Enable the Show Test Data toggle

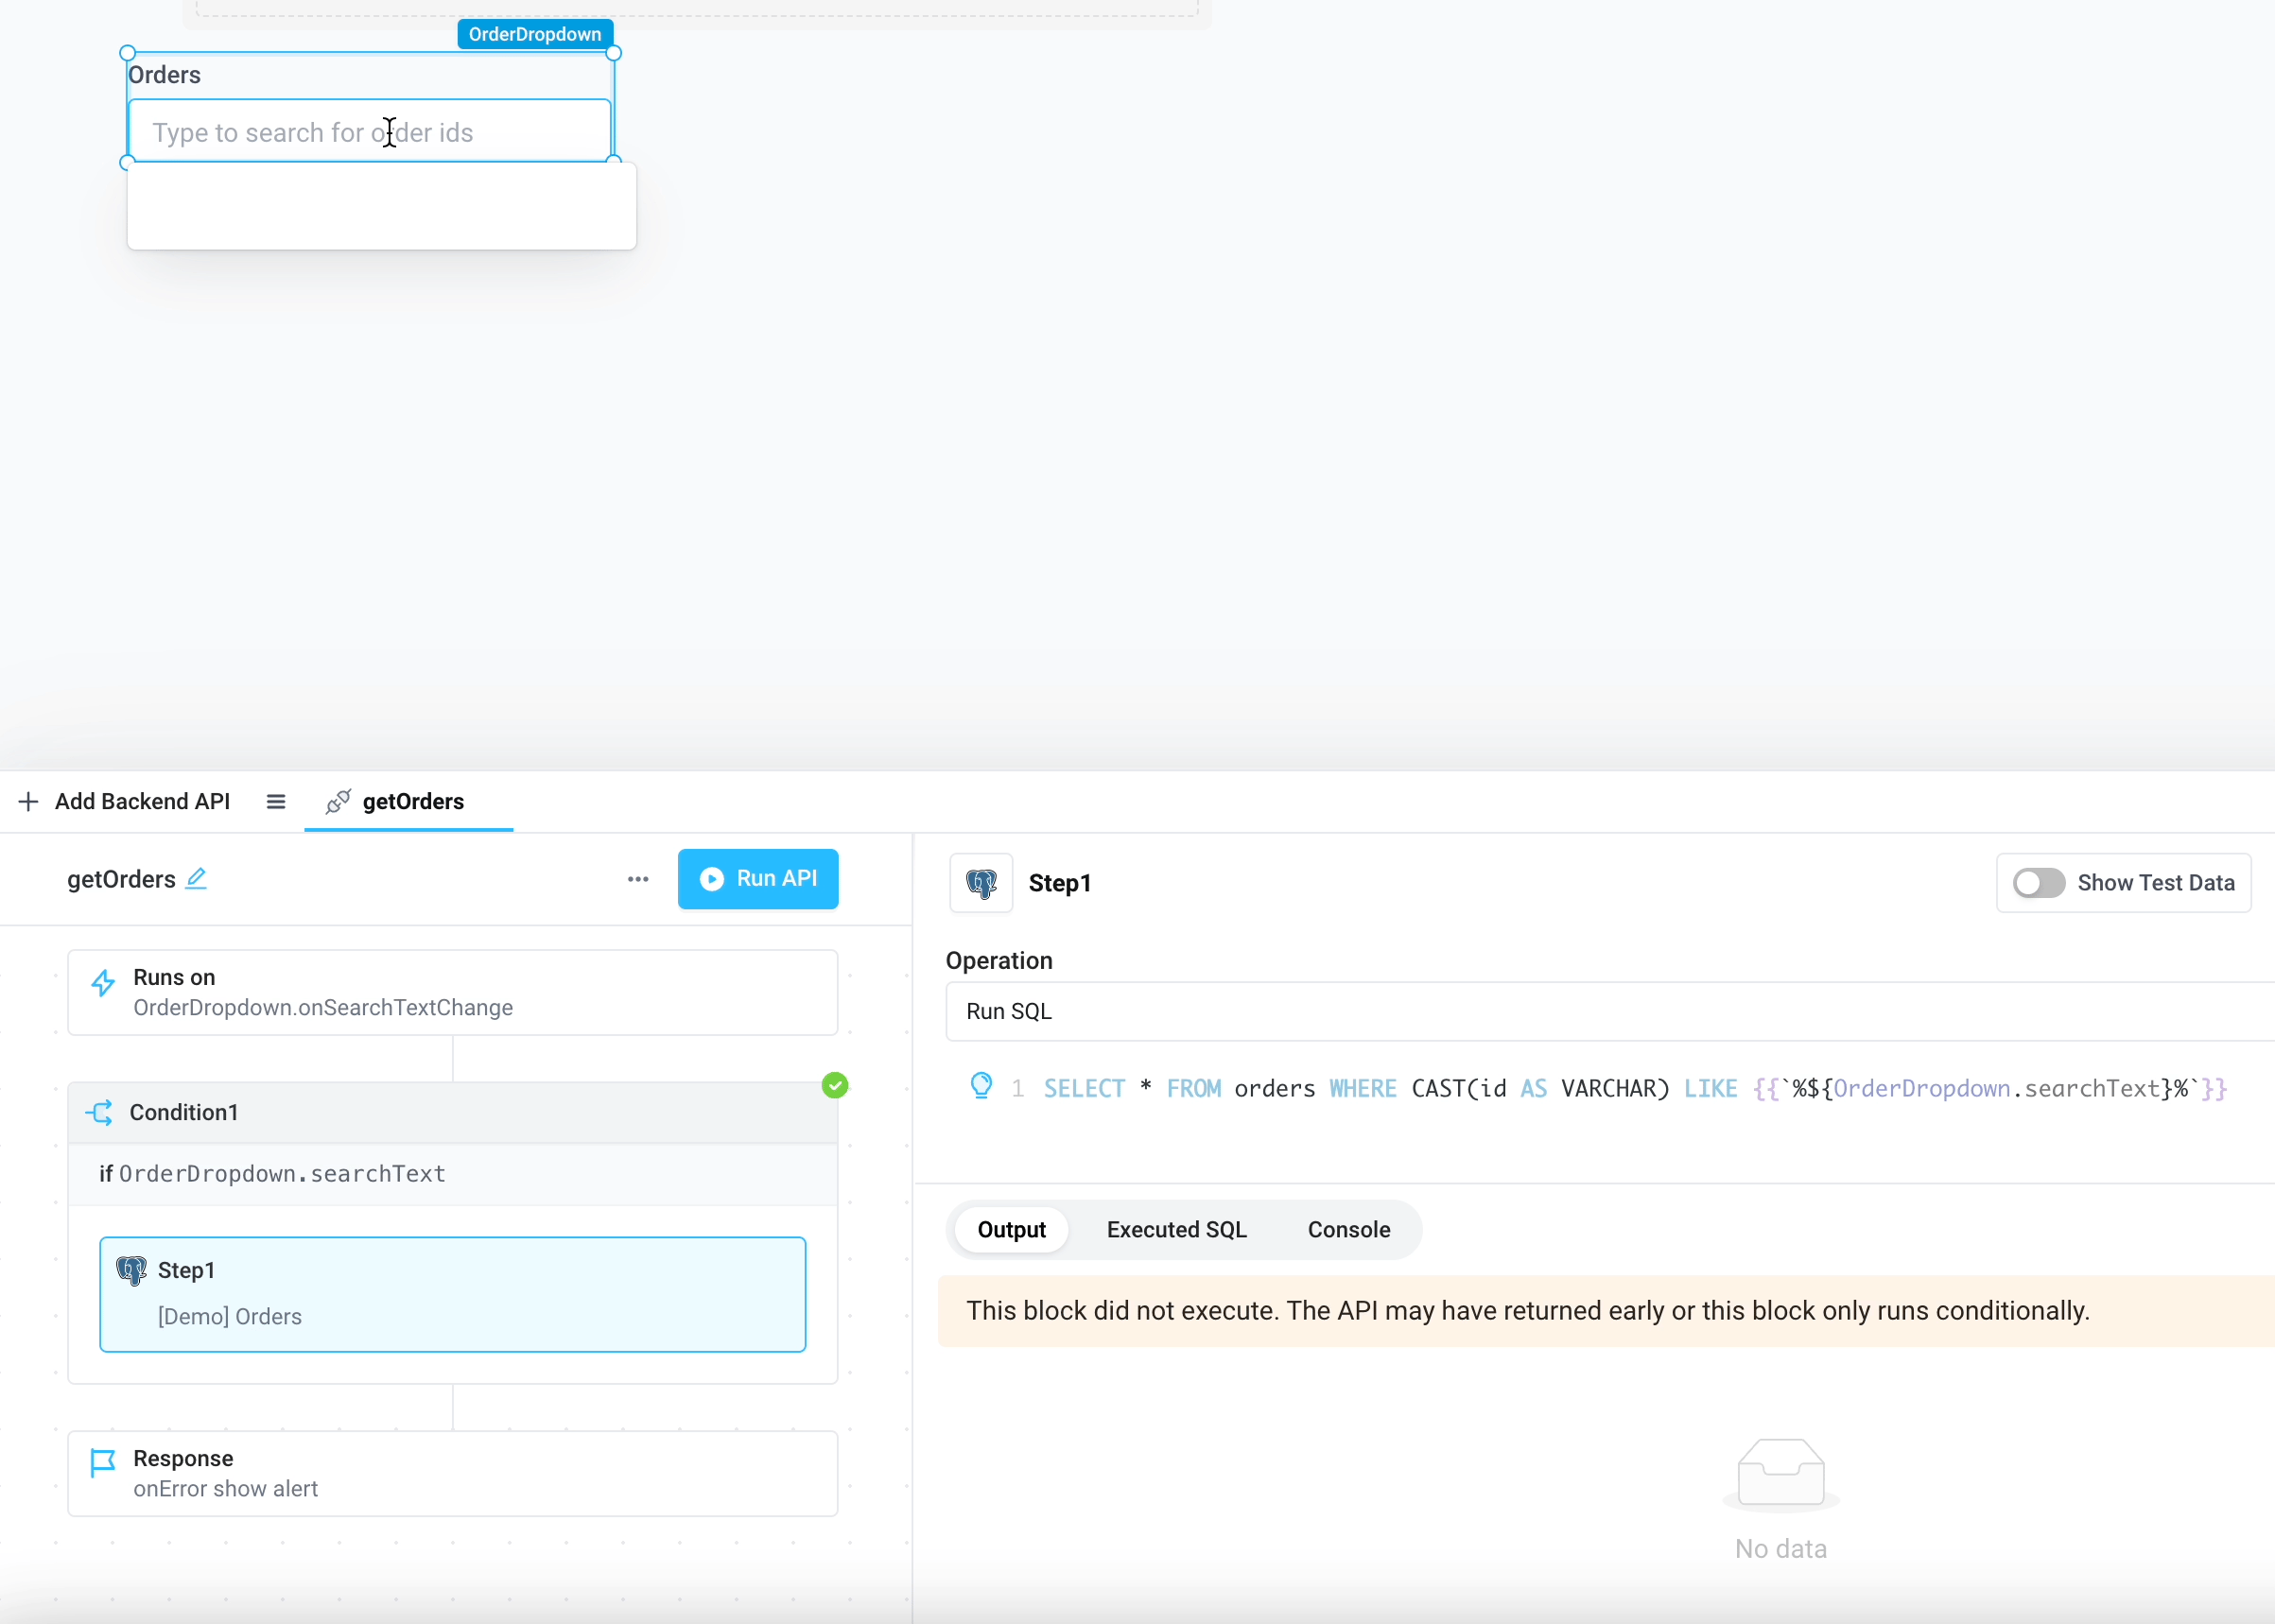[2037, 882]
